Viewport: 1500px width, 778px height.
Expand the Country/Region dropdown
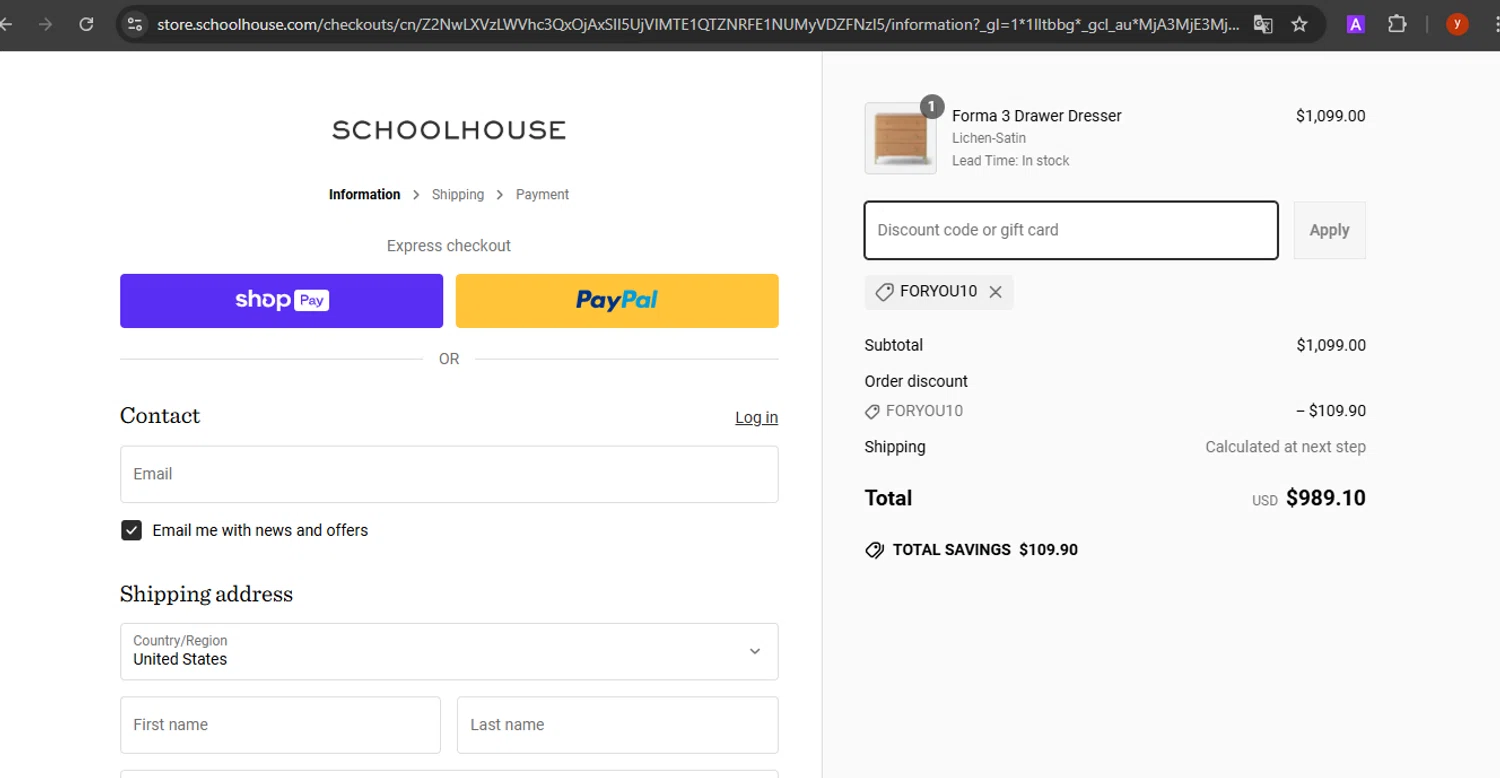pyautogui.click(x=449, y=651)
